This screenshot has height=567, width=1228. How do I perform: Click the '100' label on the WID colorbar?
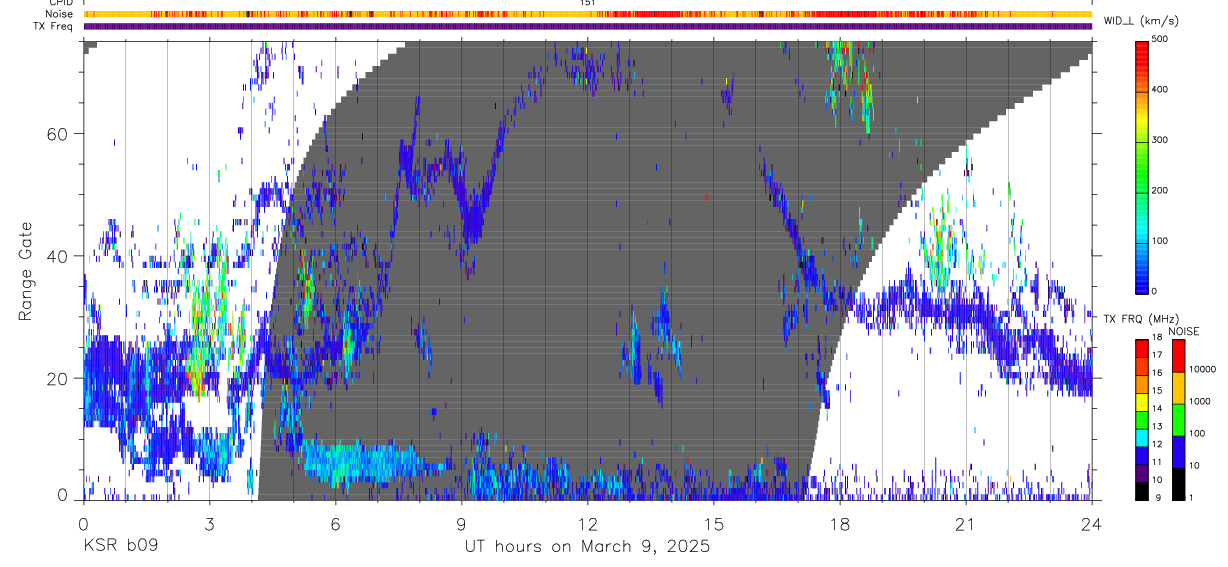click(1162, 241)
